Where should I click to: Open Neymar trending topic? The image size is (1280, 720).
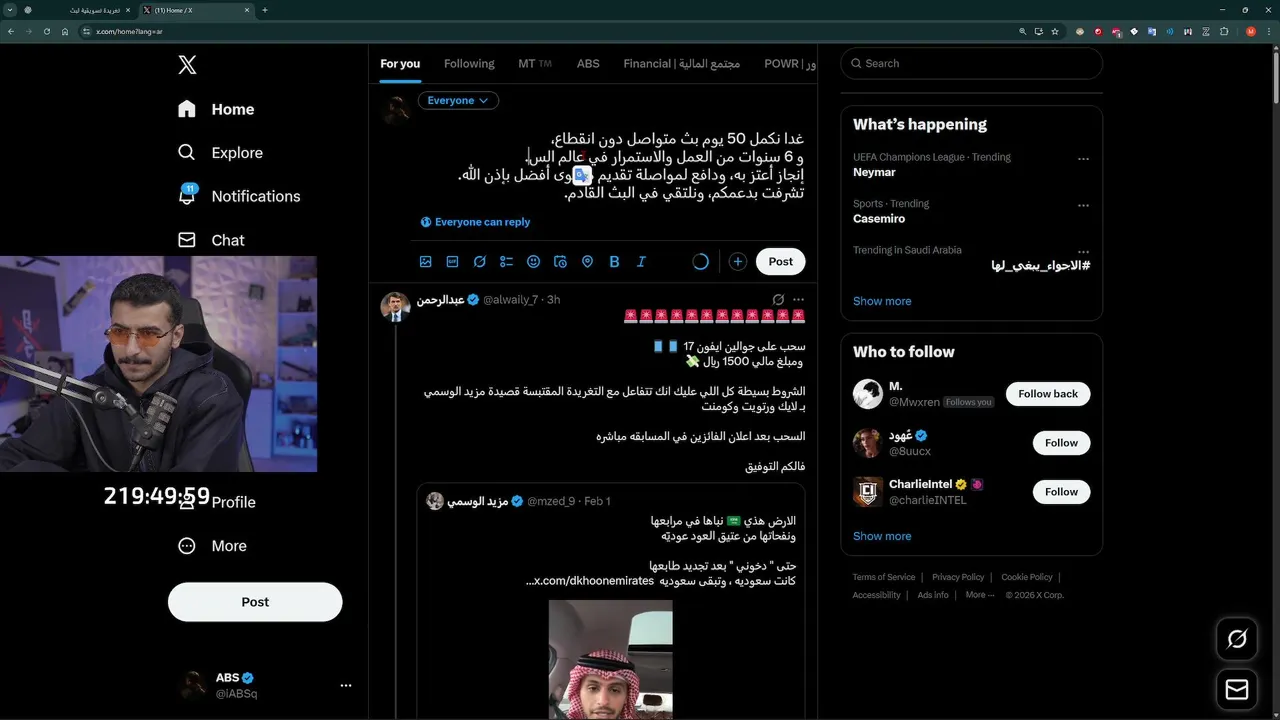coord(874,172)
